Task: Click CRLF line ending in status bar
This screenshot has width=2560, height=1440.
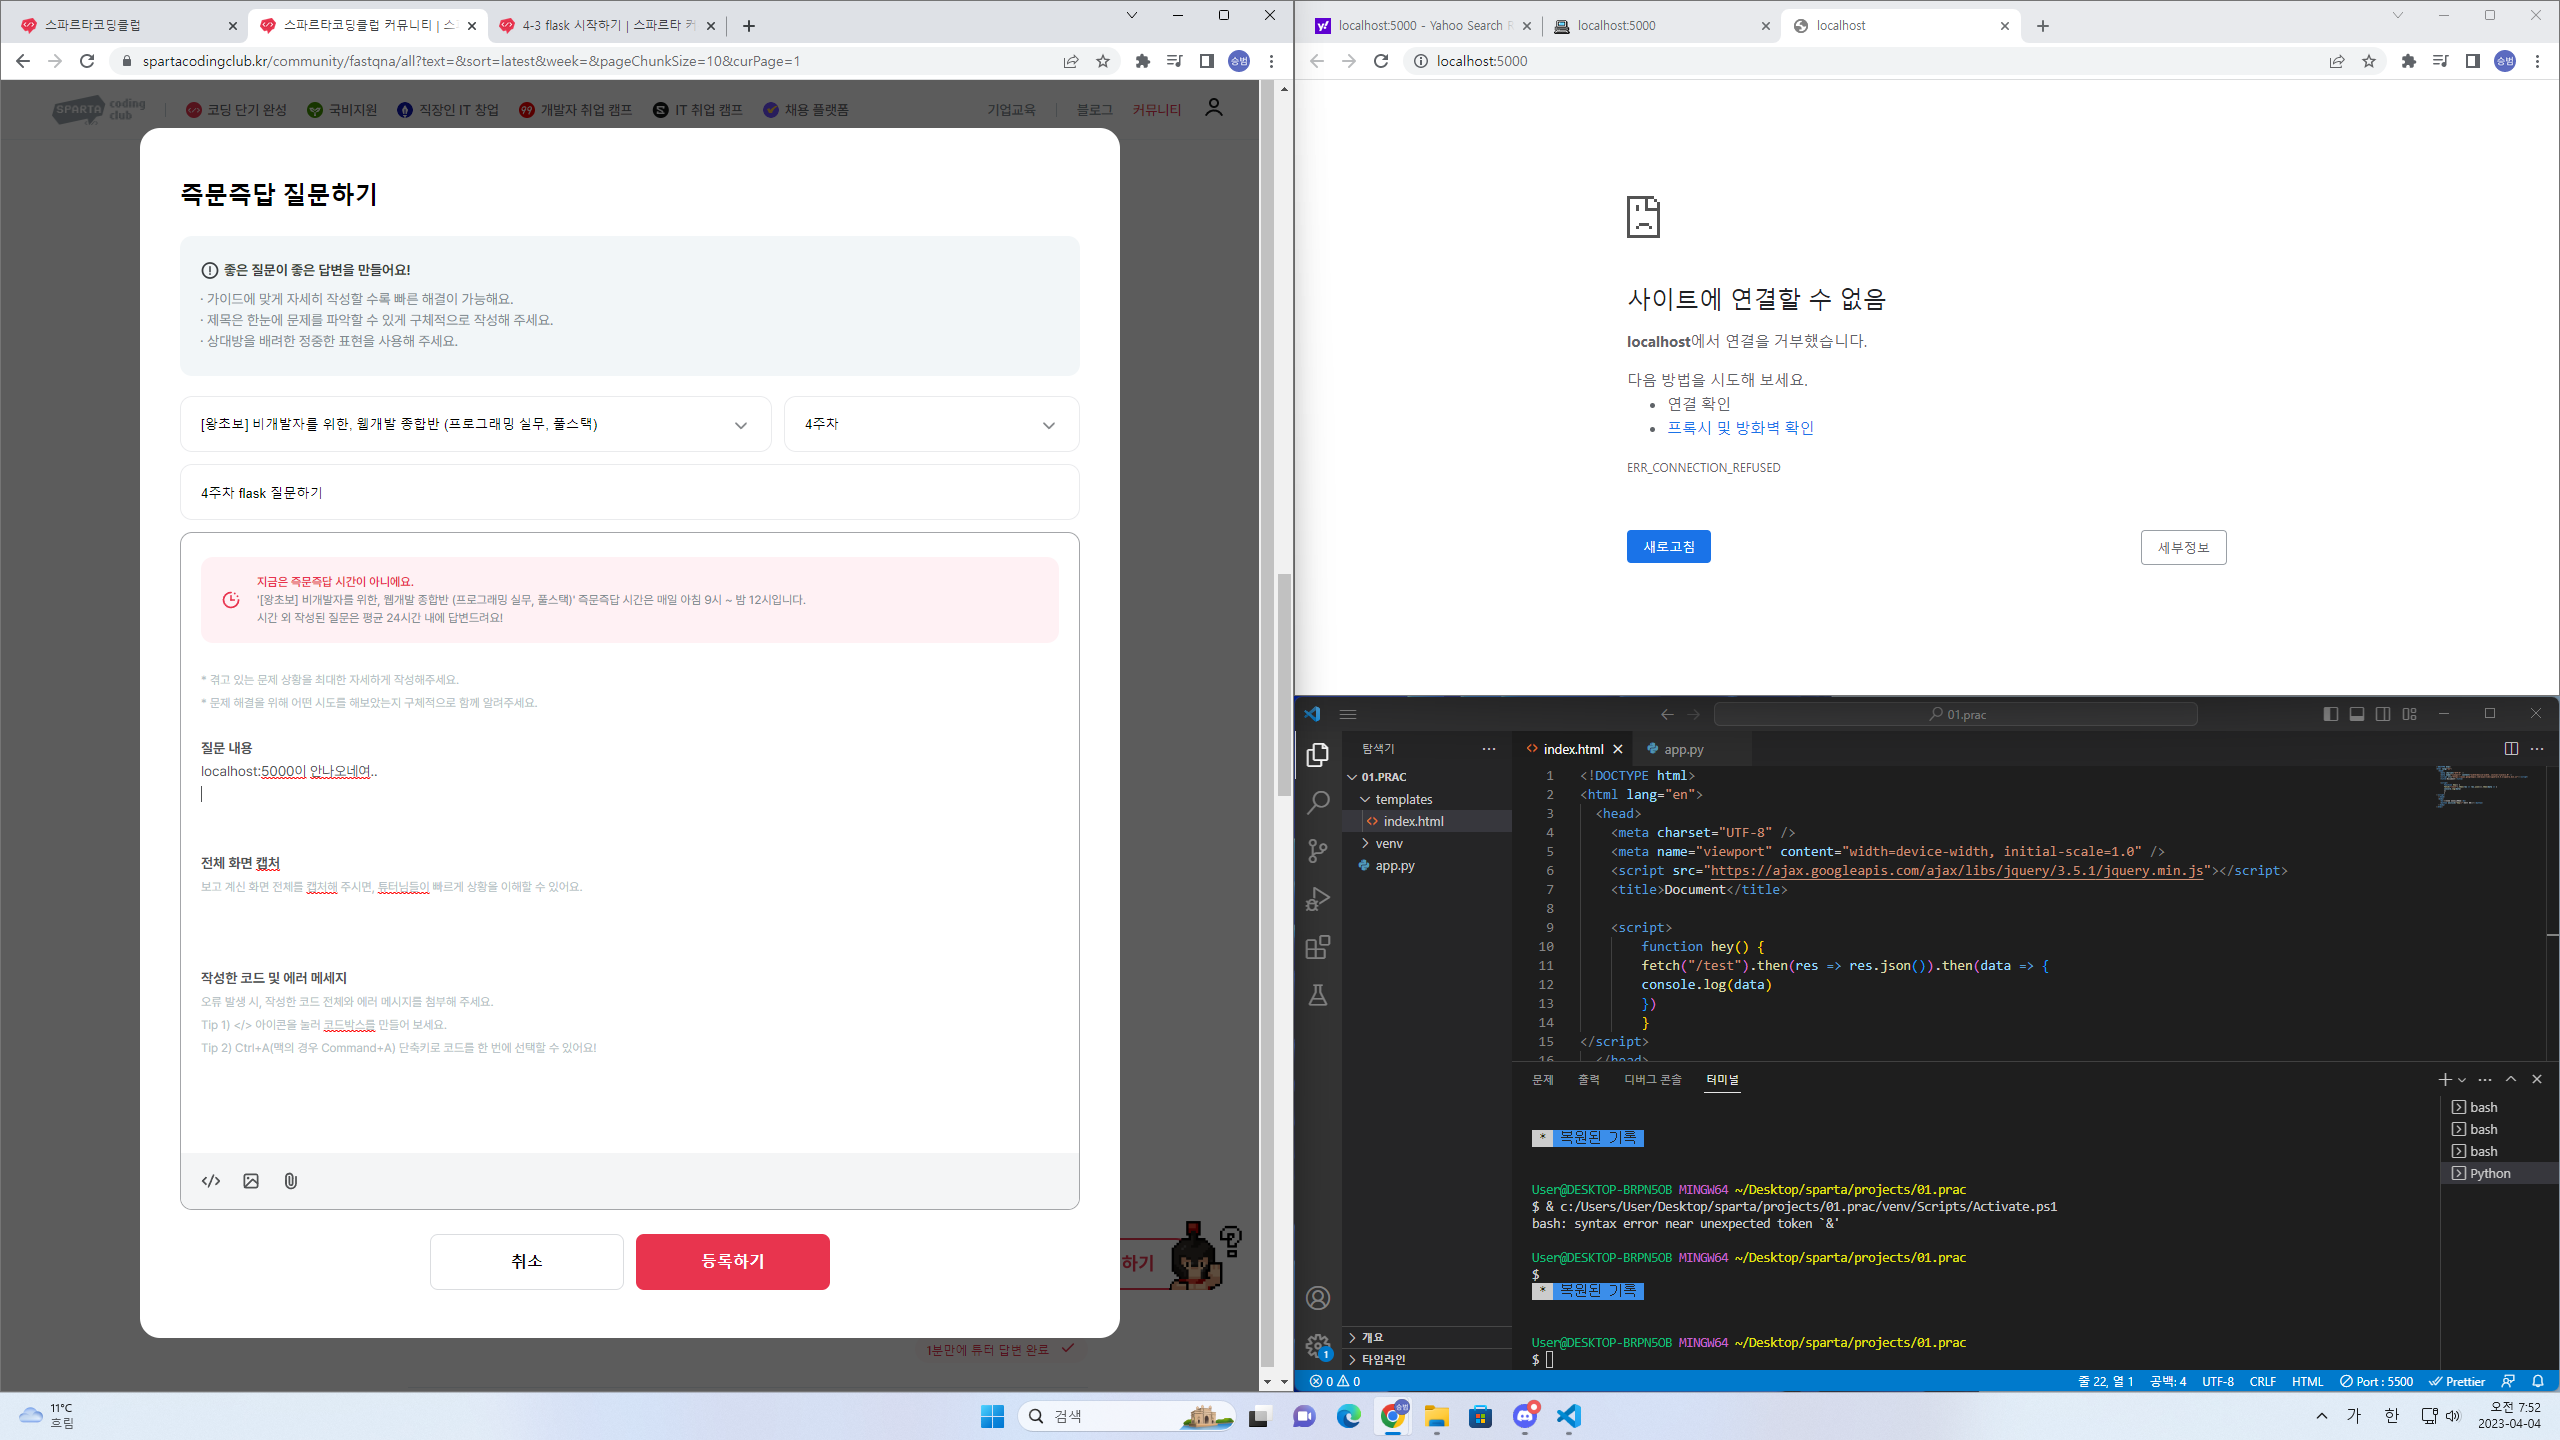Action: [2262, 1381]
